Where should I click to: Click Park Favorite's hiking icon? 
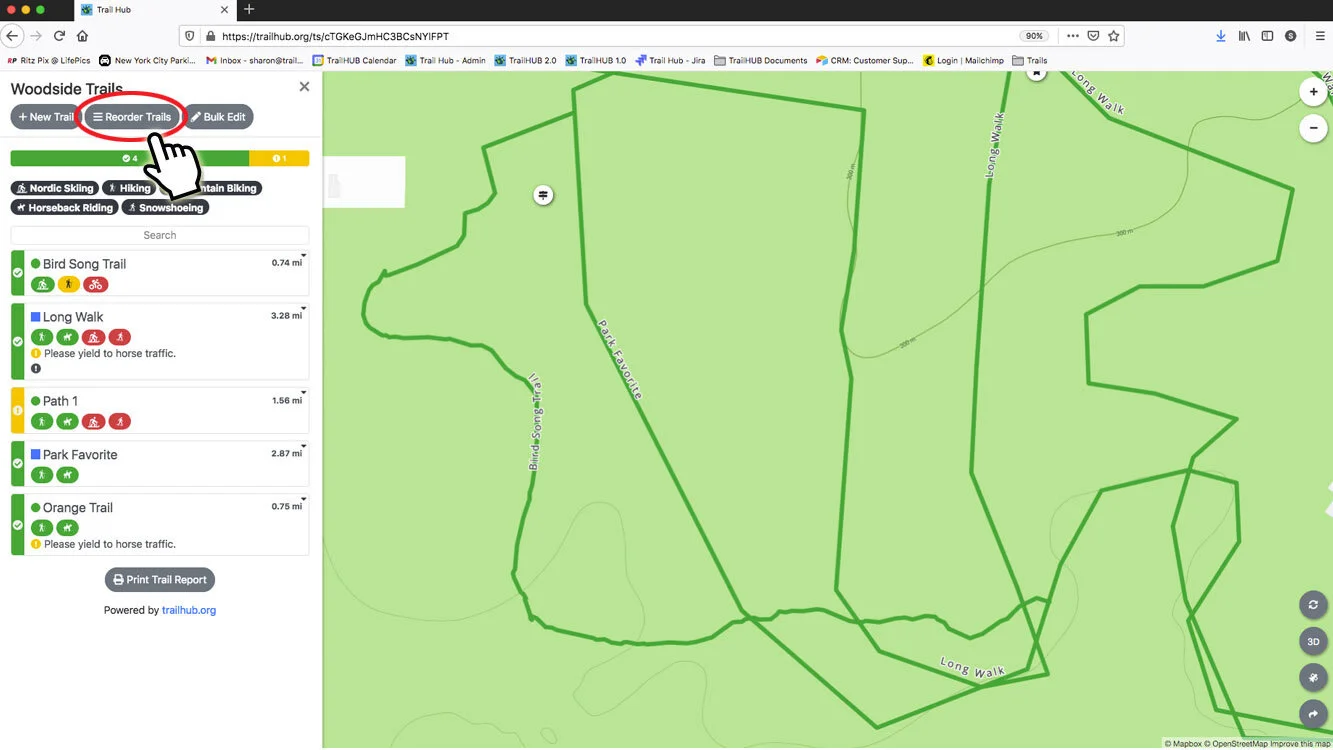click(x=42, y=474)
